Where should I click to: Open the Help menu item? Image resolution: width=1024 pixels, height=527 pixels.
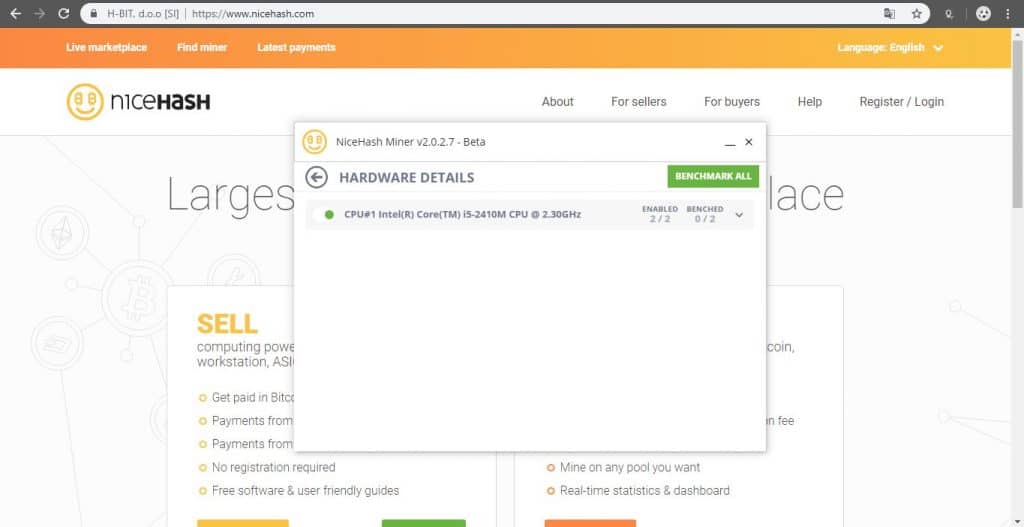pos(810,102)
